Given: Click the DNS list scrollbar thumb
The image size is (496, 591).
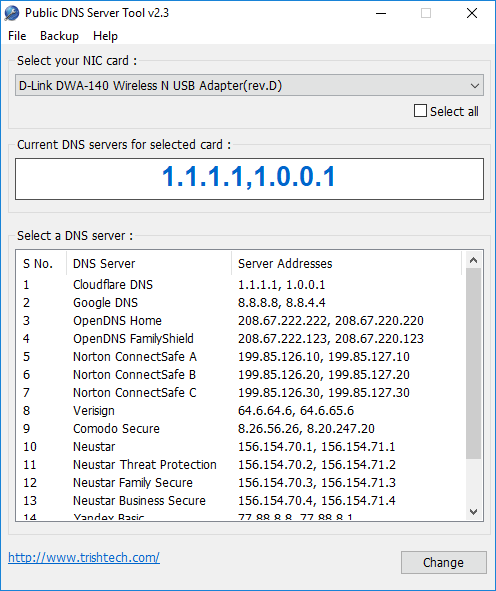Looking at the screenshot, I should pos(474,363).
